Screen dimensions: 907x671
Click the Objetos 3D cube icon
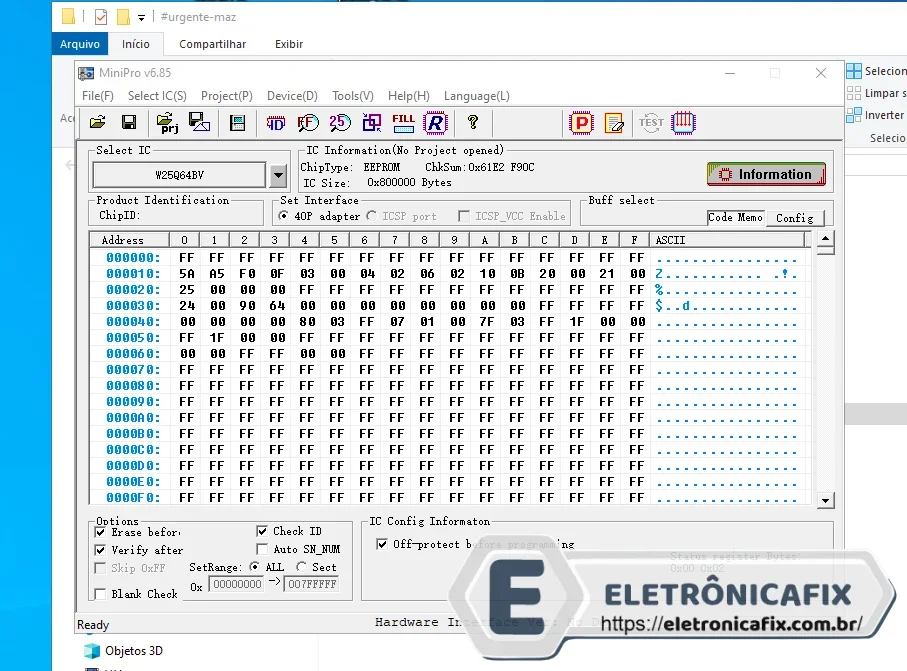(x=92, y=651)
